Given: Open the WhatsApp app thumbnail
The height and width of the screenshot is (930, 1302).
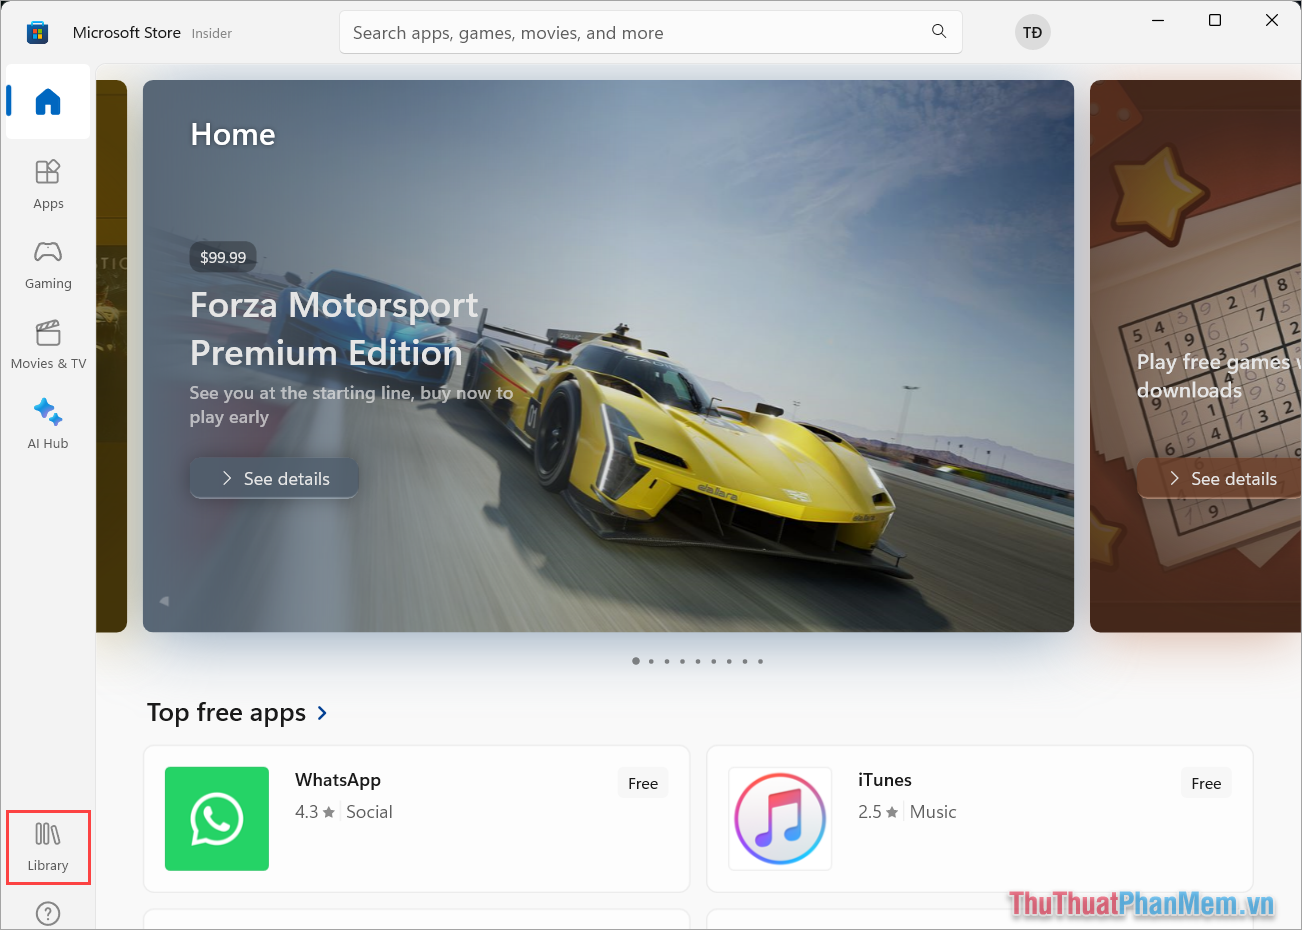Looking at the screenshot, I should tap(217, 818).
